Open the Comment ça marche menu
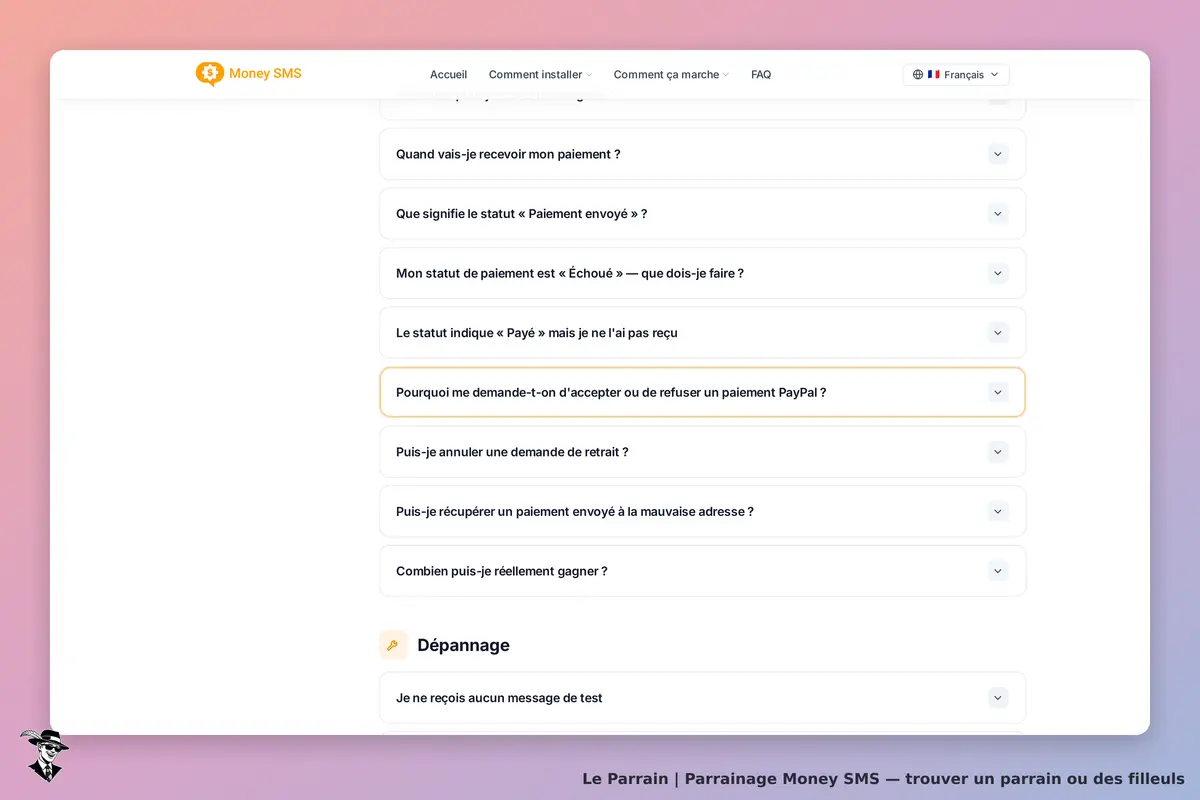 [671, 75]
